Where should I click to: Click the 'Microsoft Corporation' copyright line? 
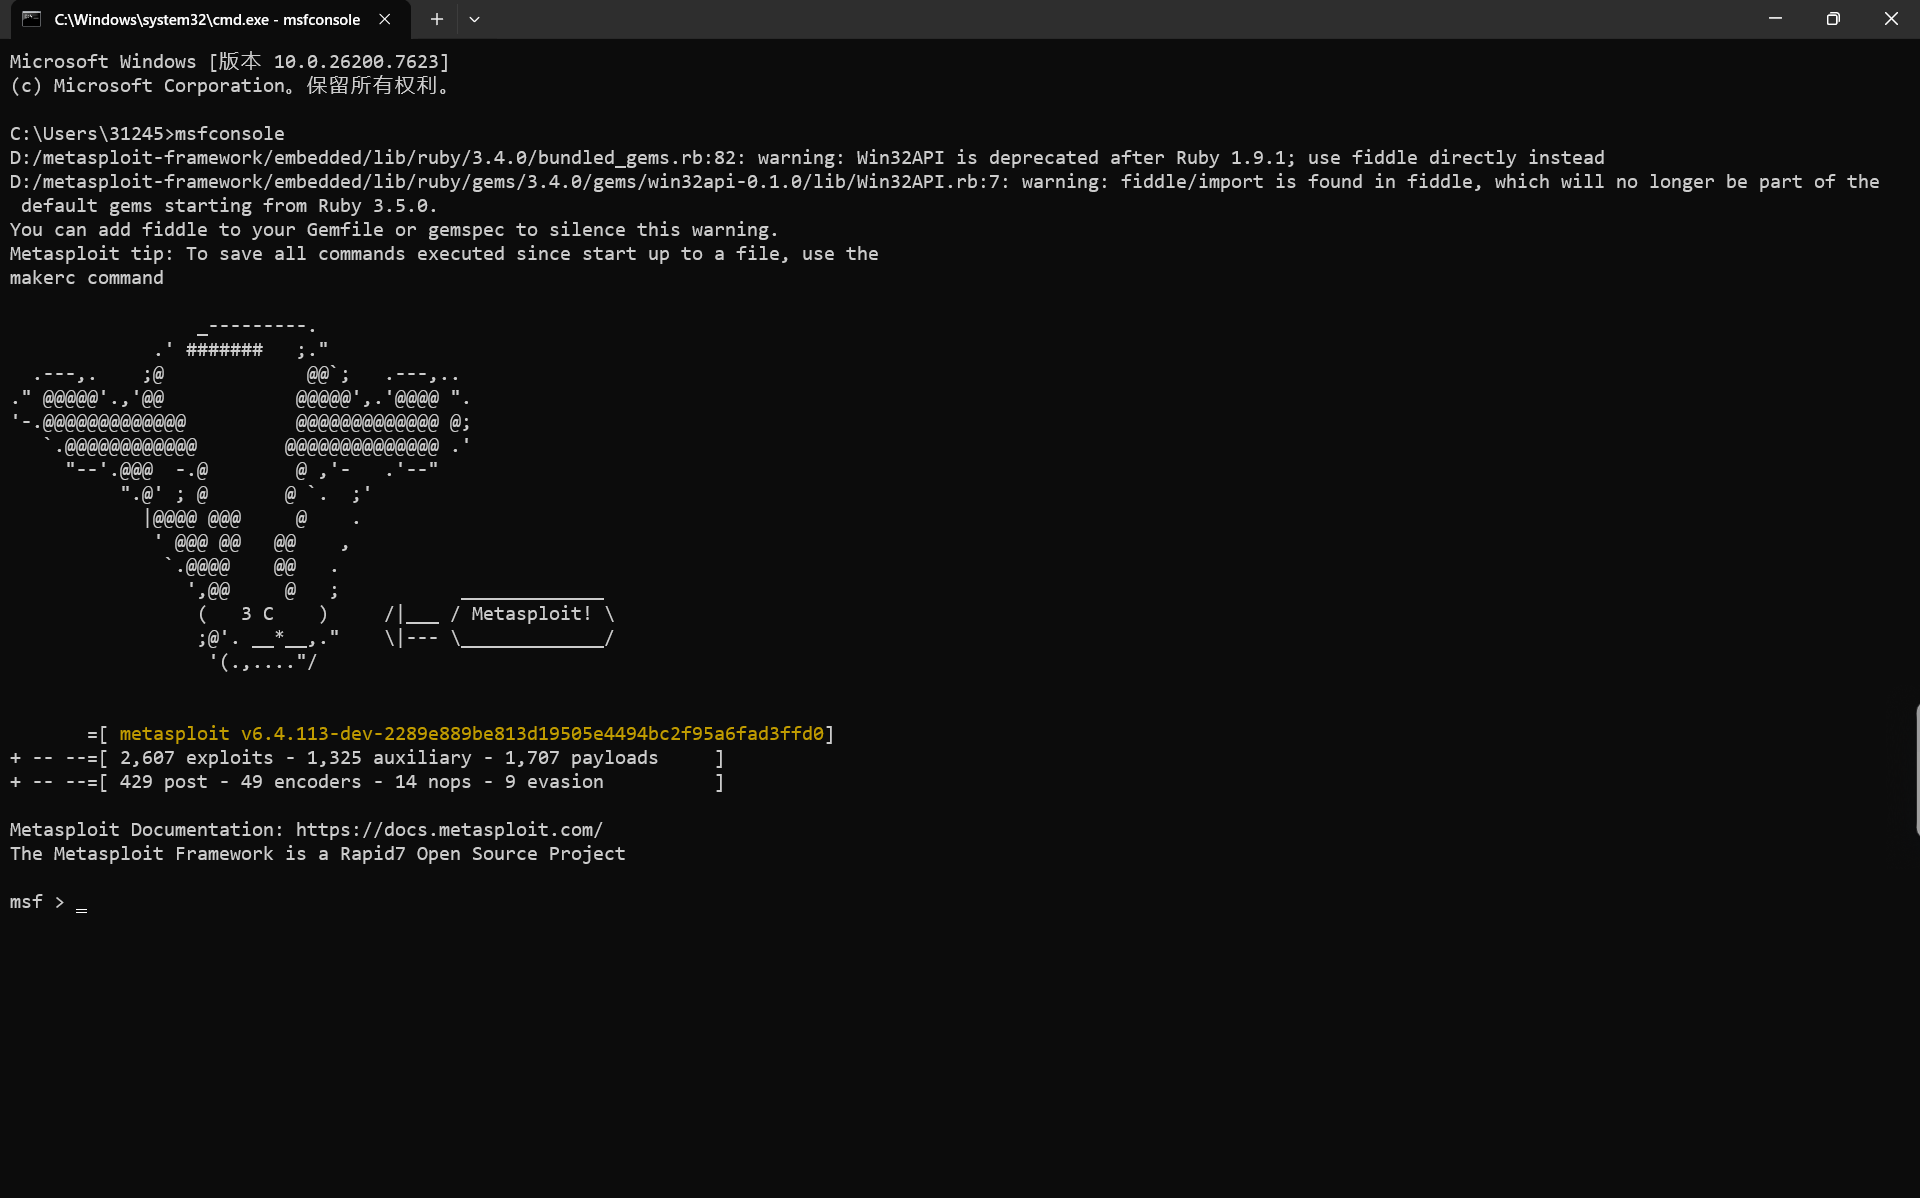tap(229, 86)
